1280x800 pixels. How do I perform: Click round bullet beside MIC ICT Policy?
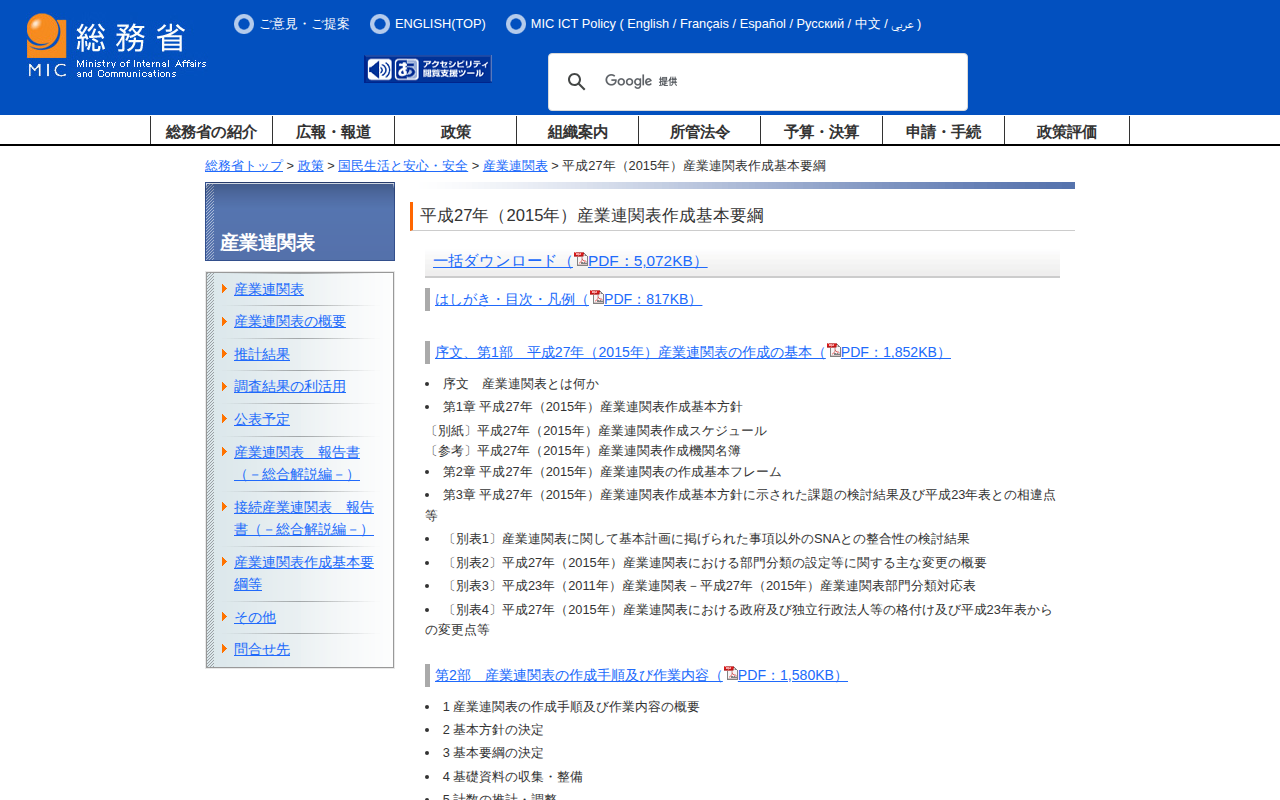tap(516, 24)
